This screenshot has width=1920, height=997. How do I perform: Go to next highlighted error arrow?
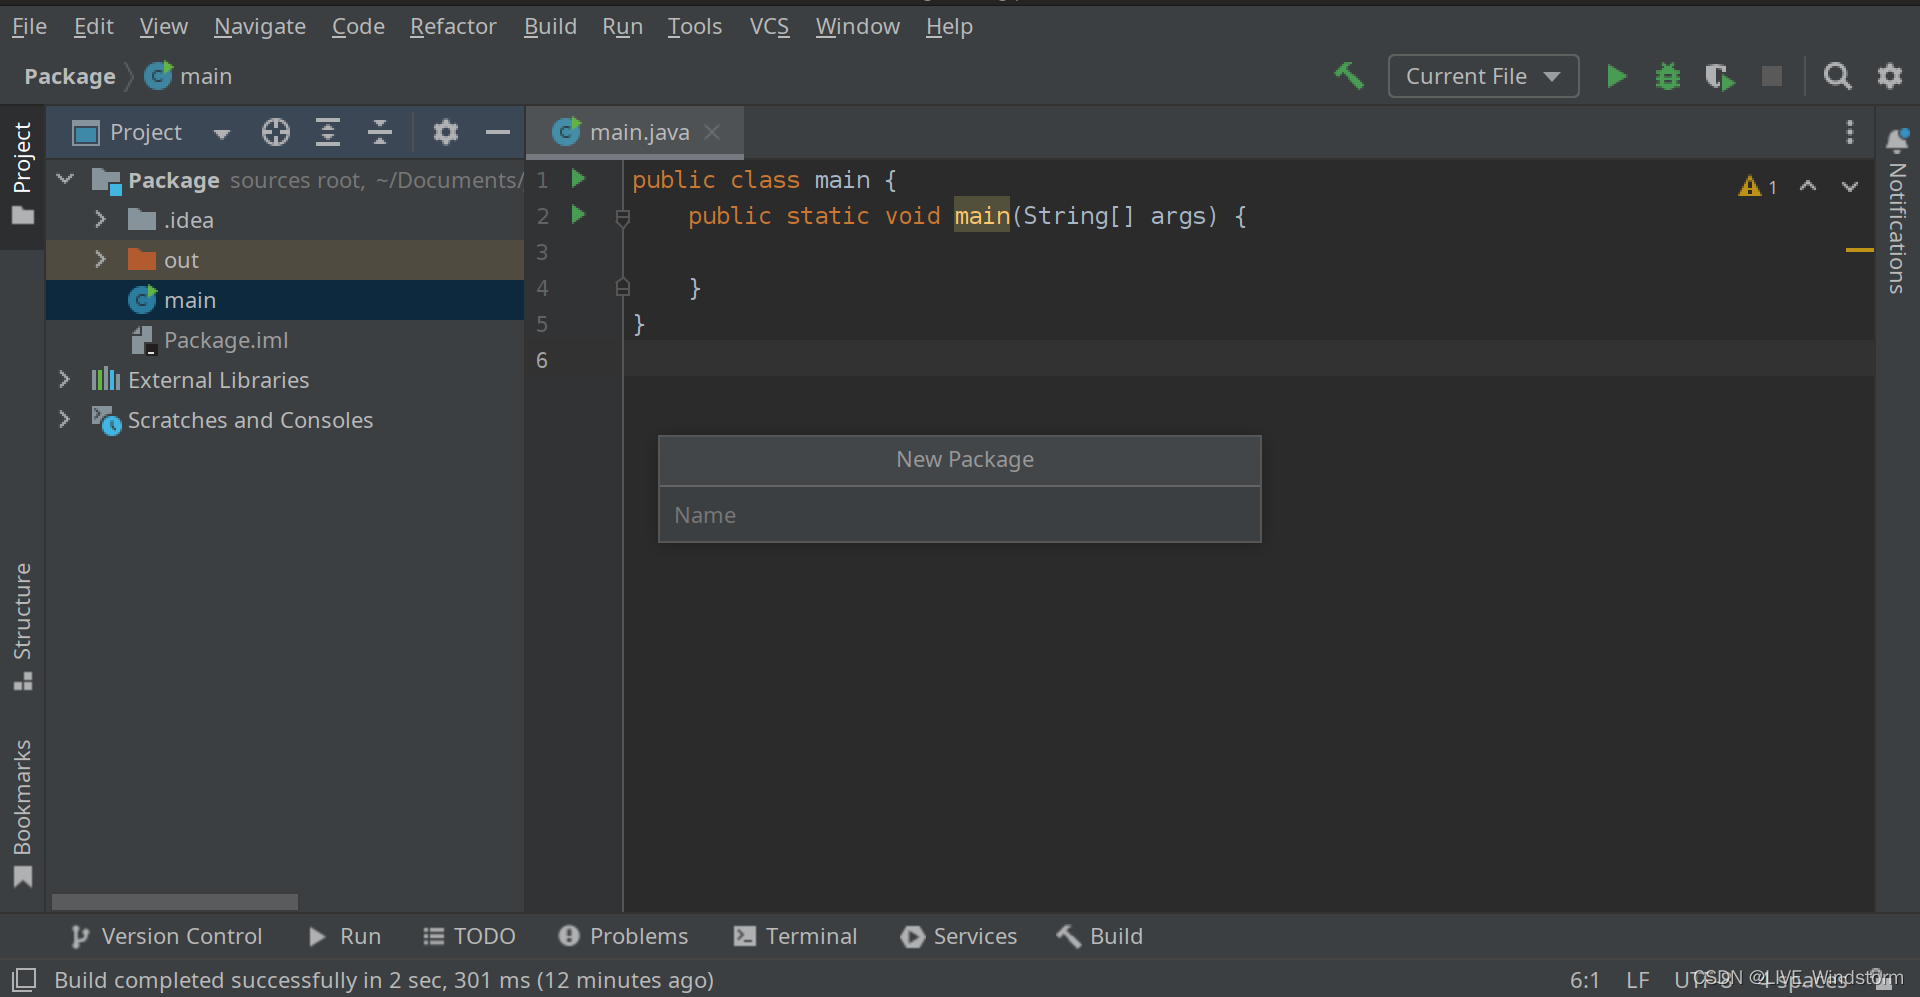point(1850,186)
